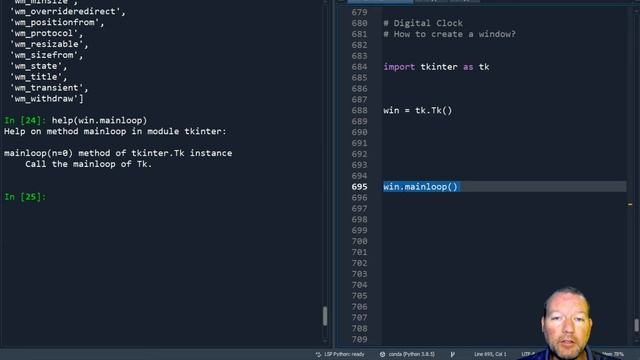Click the 'wm_protocol' entry in console output

[47, 33]
